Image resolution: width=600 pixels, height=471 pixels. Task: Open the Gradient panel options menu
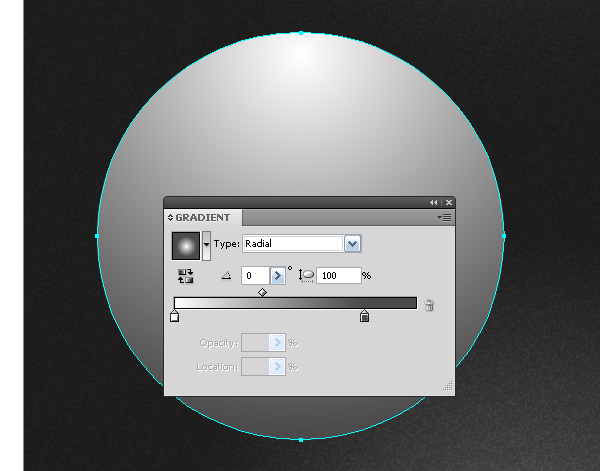(444, 218)
